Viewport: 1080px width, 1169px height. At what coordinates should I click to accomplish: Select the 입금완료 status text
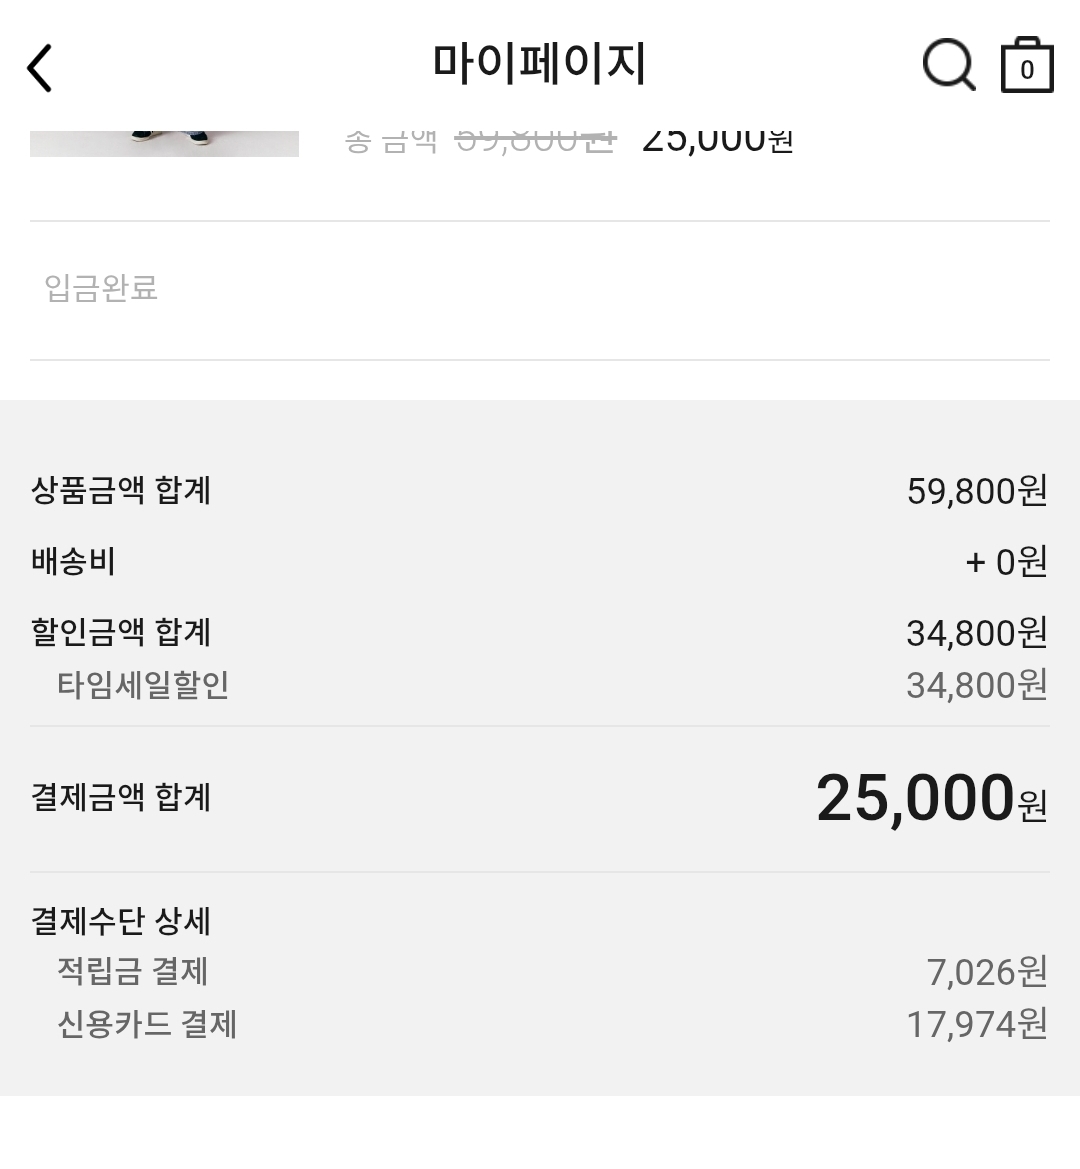pyautogui.click(x=101, y=288)
